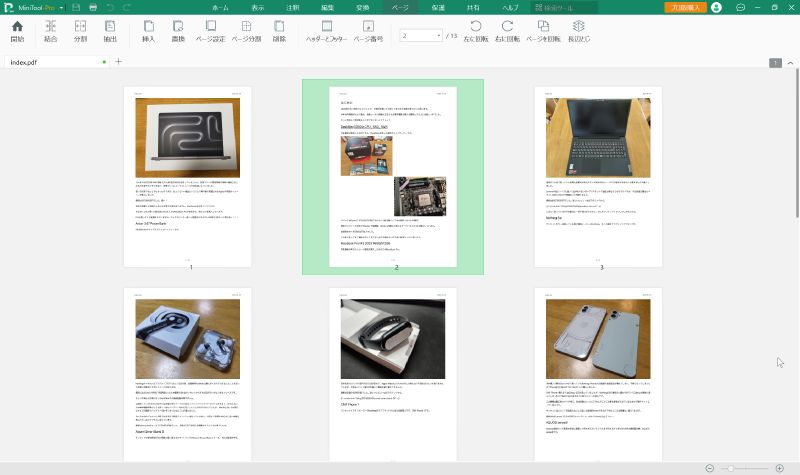
Task: Select page thumbnail with earbuds box
Action: coord(187,374)
